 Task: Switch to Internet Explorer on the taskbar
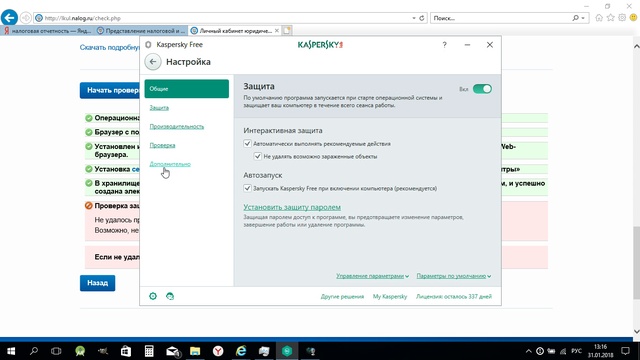coord(241,351)
